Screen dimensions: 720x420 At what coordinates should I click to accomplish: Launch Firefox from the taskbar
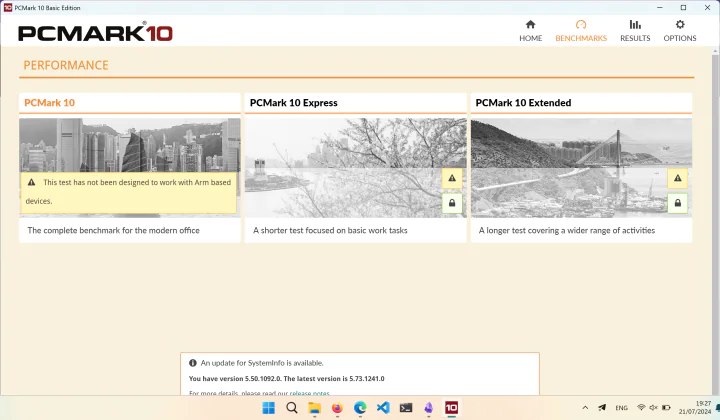click(338, 408)
